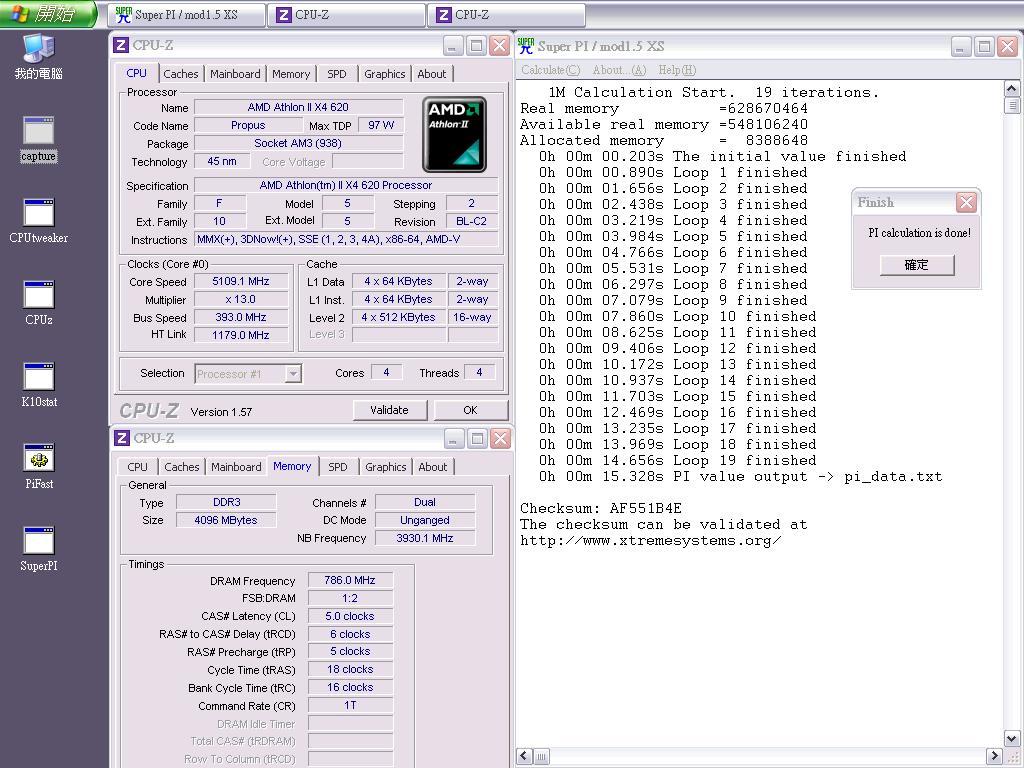
Task: Open the Calculate menu in Super PI
Action: pyautogui.click(x=551, y=70)
